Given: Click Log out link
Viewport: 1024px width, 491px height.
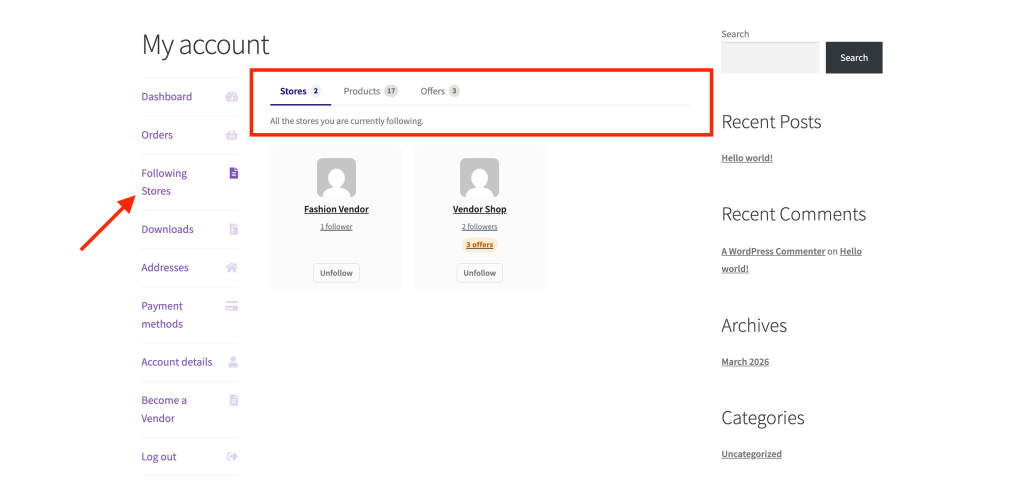Looking at the screenshot, I should [x=159, y=456].
